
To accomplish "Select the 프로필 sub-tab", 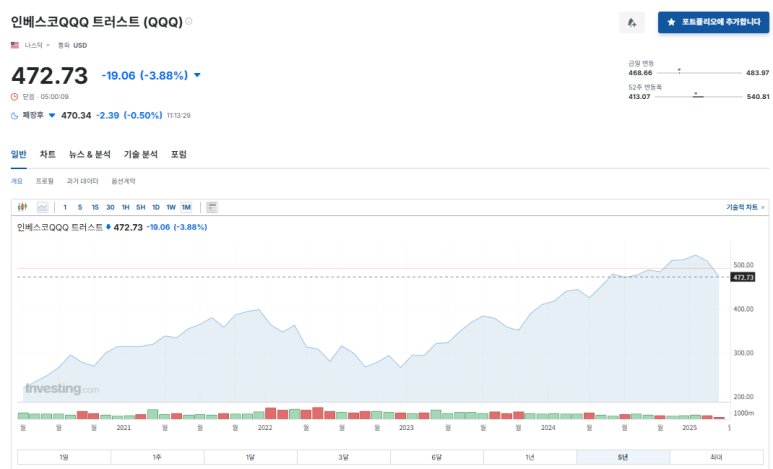I will (44, 181).
